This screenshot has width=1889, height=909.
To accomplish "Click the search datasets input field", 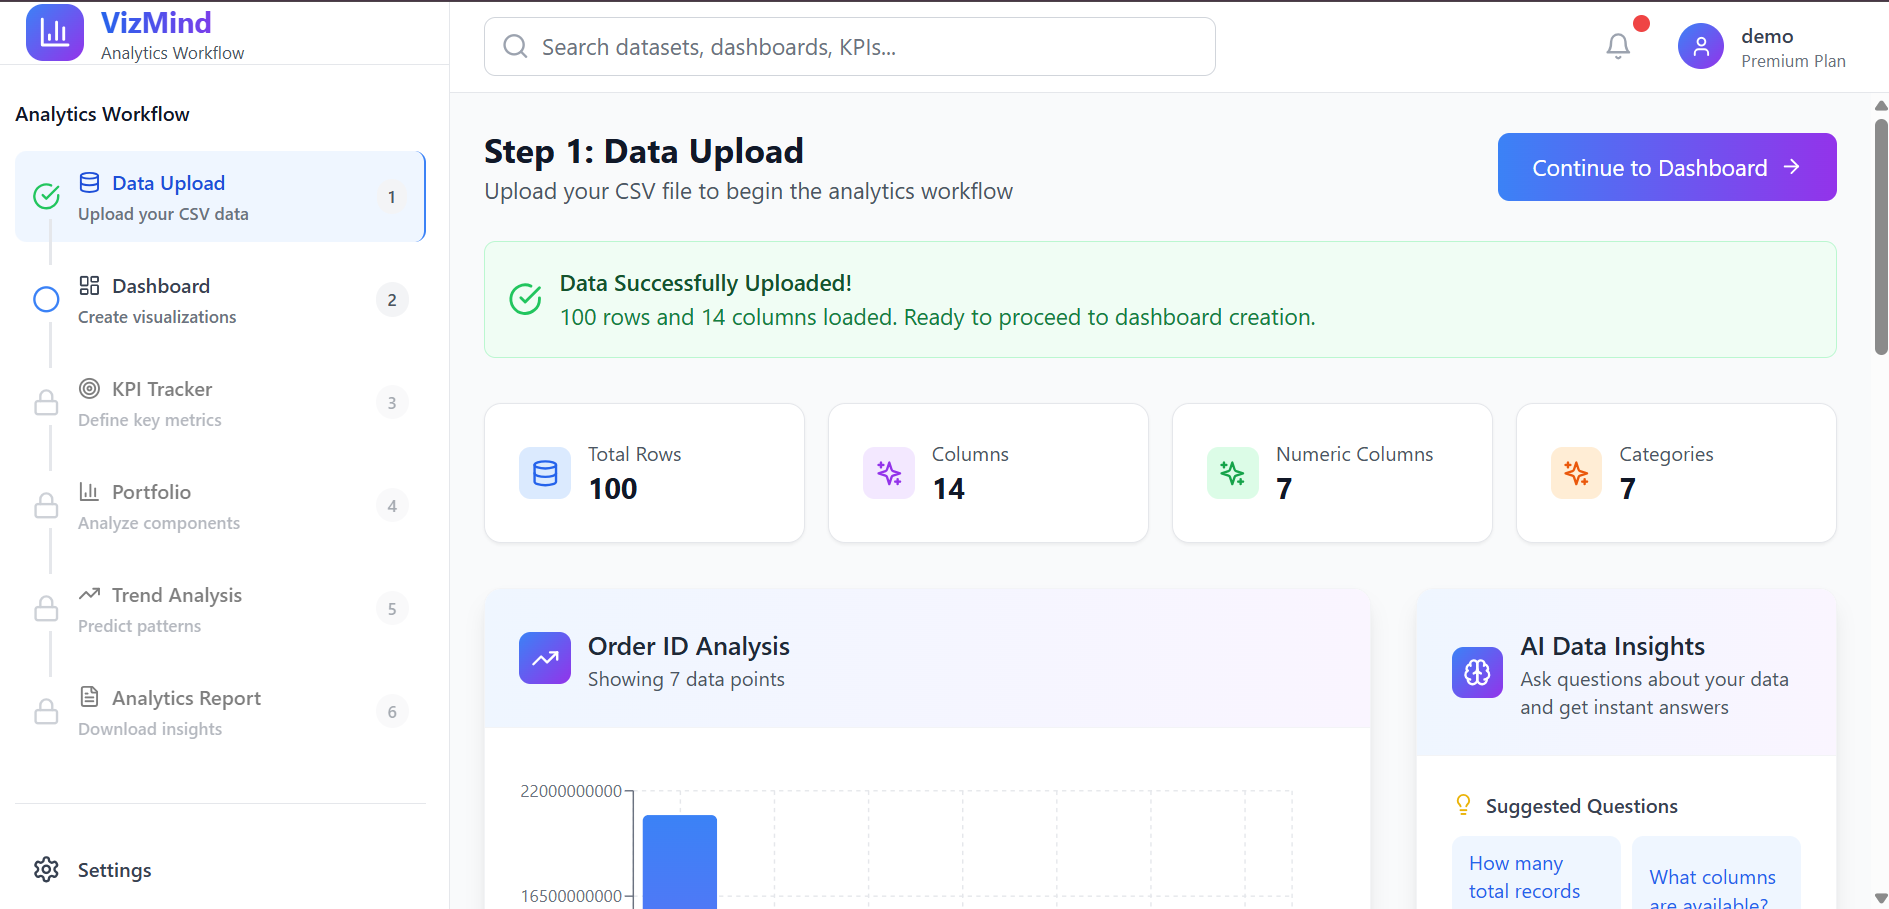I will pyautogui.click(x=850, y=46).
